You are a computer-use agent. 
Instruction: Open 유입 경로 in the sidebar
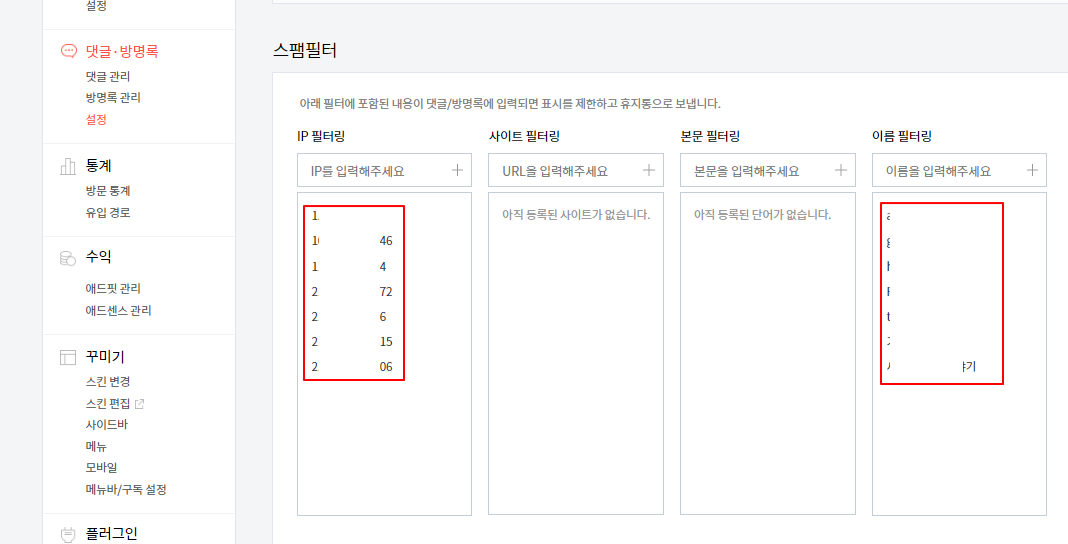pyautogui.click(x=108, y=212)
